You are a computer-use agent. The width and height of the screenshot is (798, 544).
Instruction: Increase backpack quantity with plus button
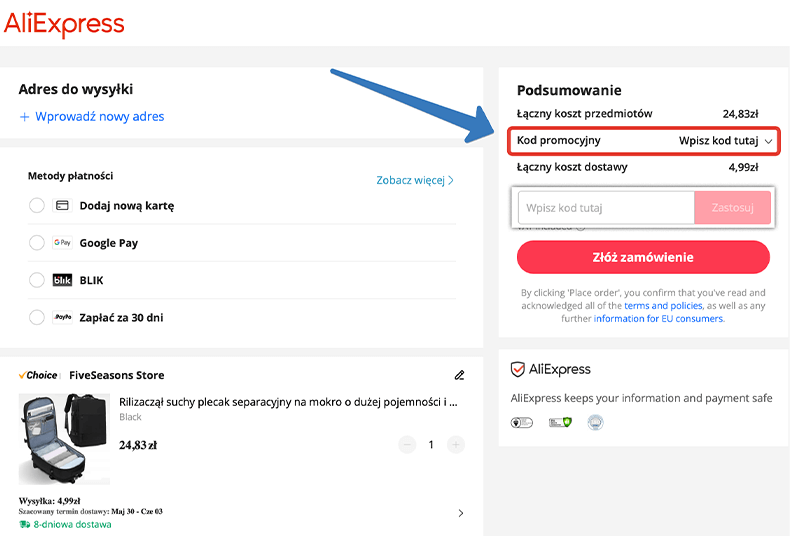coord(456,444)
